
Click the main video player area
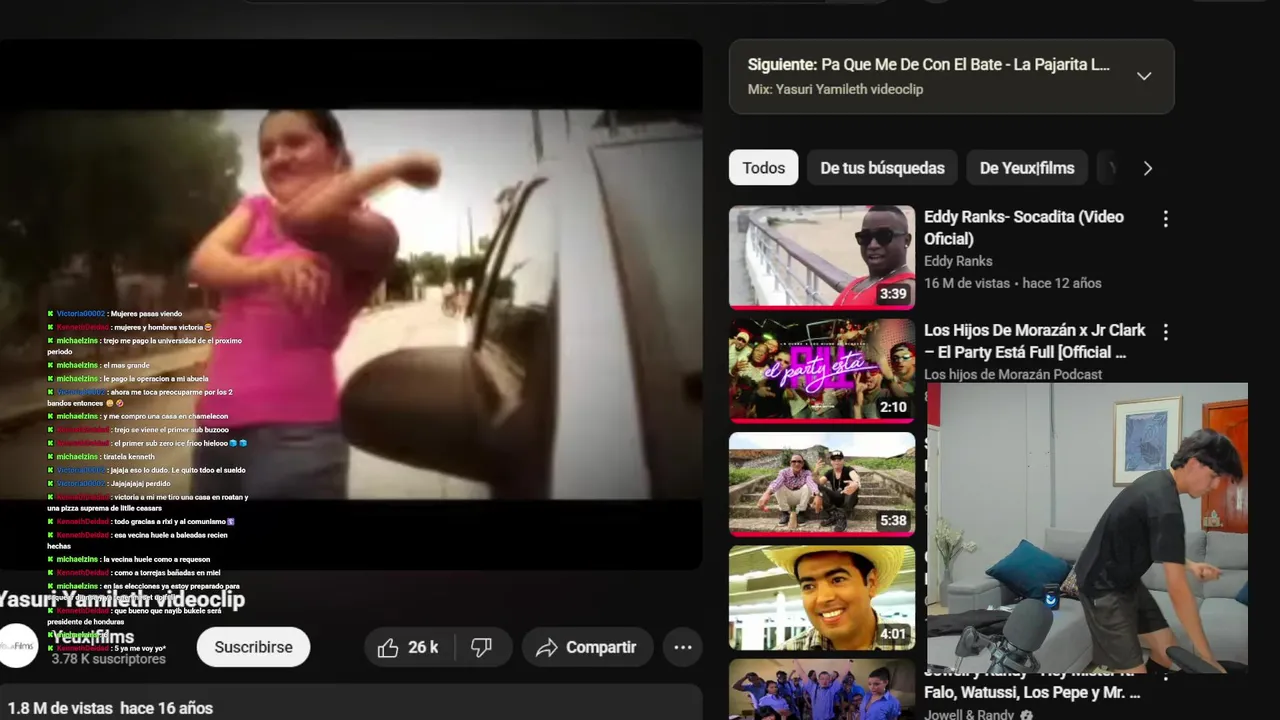351,304
